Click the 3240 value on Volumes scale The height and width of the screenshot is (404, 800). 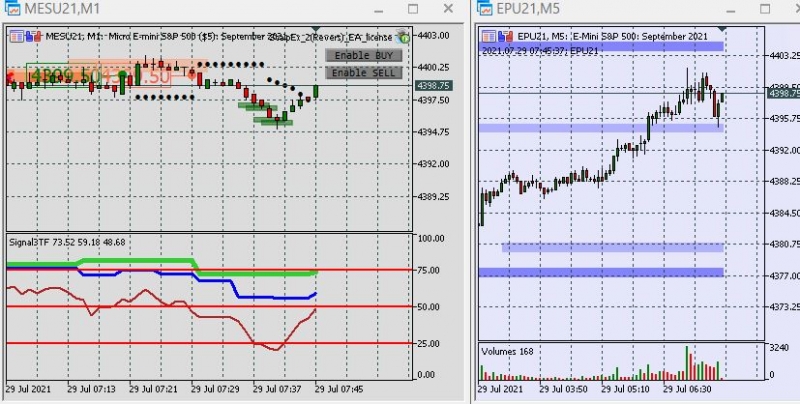tap(779, 348)
